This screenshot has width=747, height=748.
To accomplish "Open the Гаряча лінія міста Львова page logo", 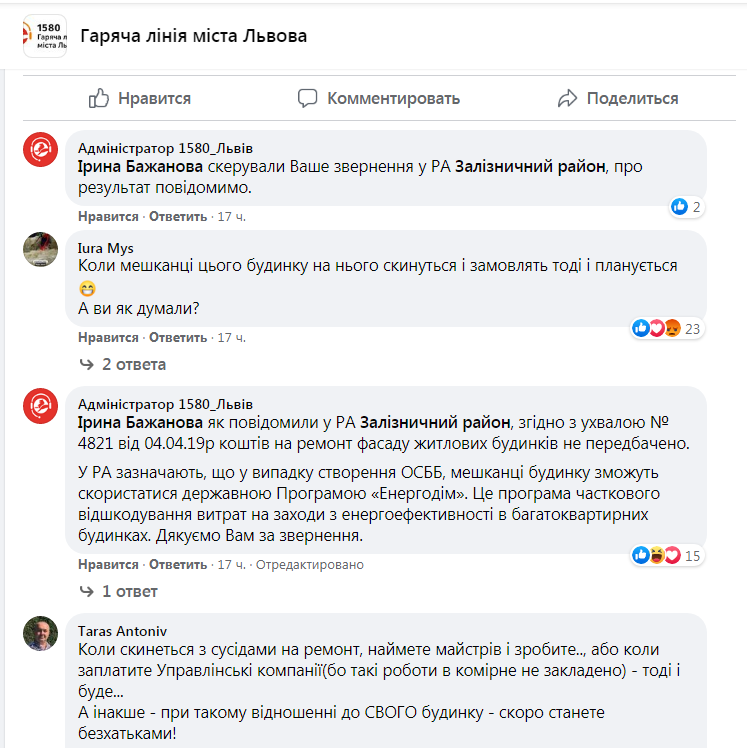I will [45, 36].
